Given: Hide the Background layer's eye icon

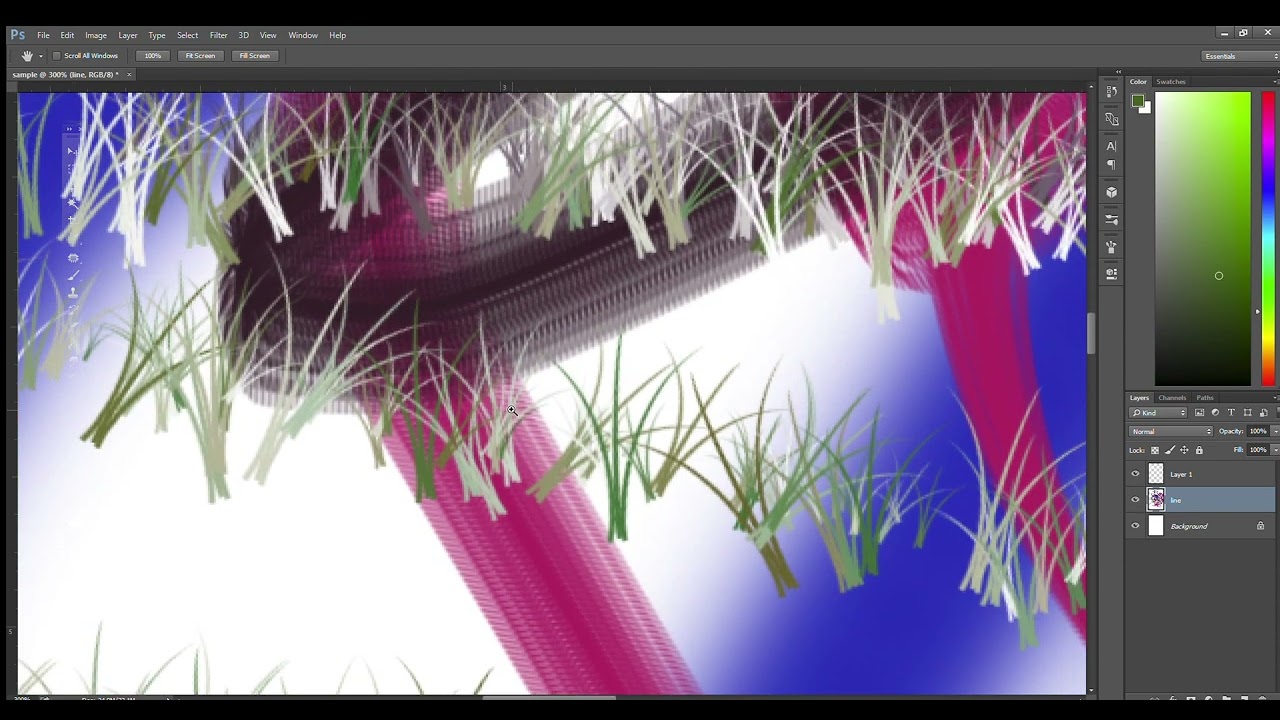Looking at the screenshot, I should coord(1135,526).
